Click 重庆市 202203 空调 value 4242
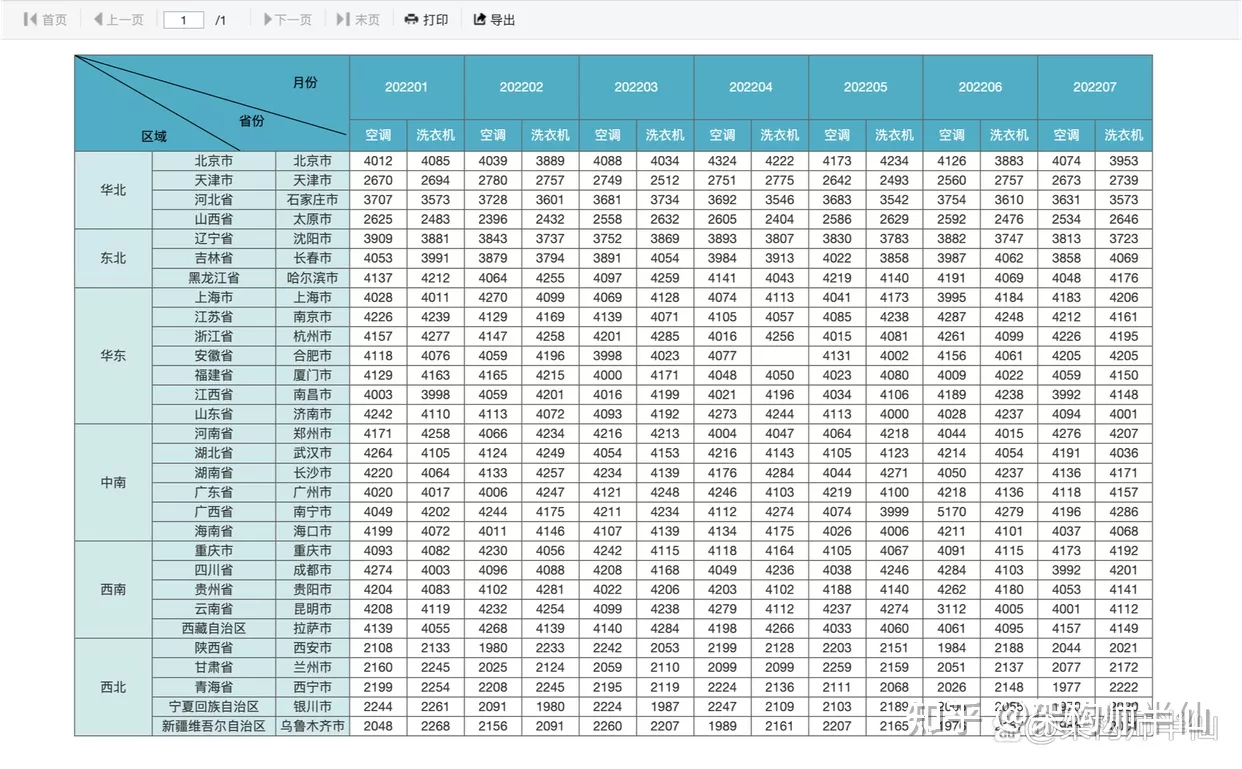 point(608,551)
